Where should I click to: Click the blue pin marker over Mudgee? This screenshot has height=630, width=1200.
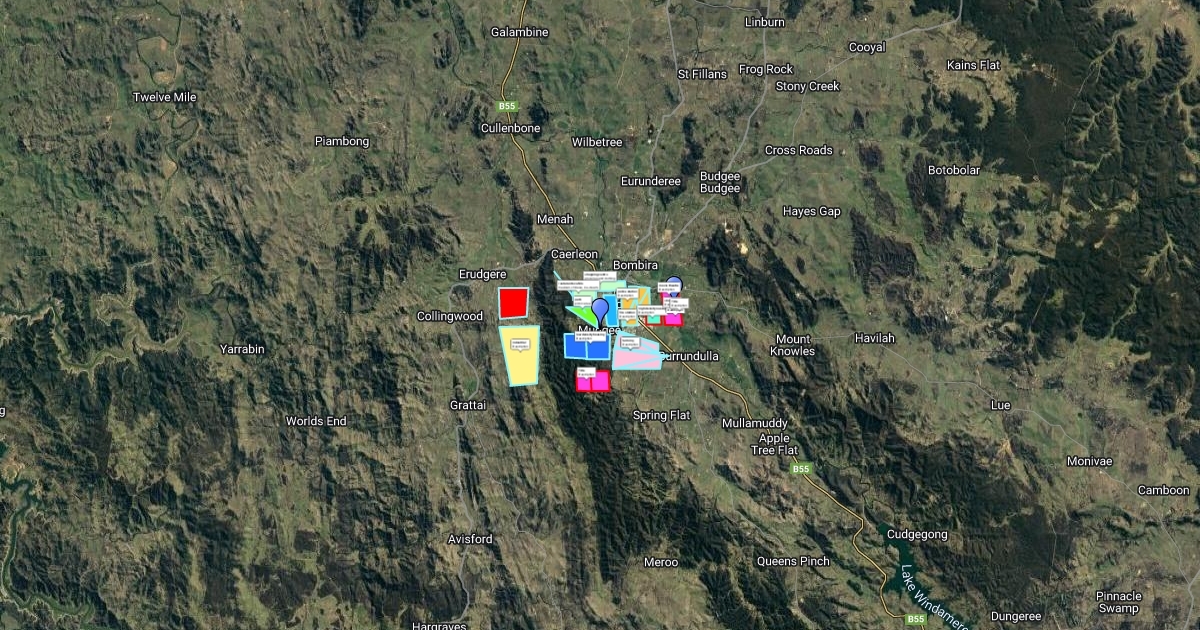coord(599,307)
